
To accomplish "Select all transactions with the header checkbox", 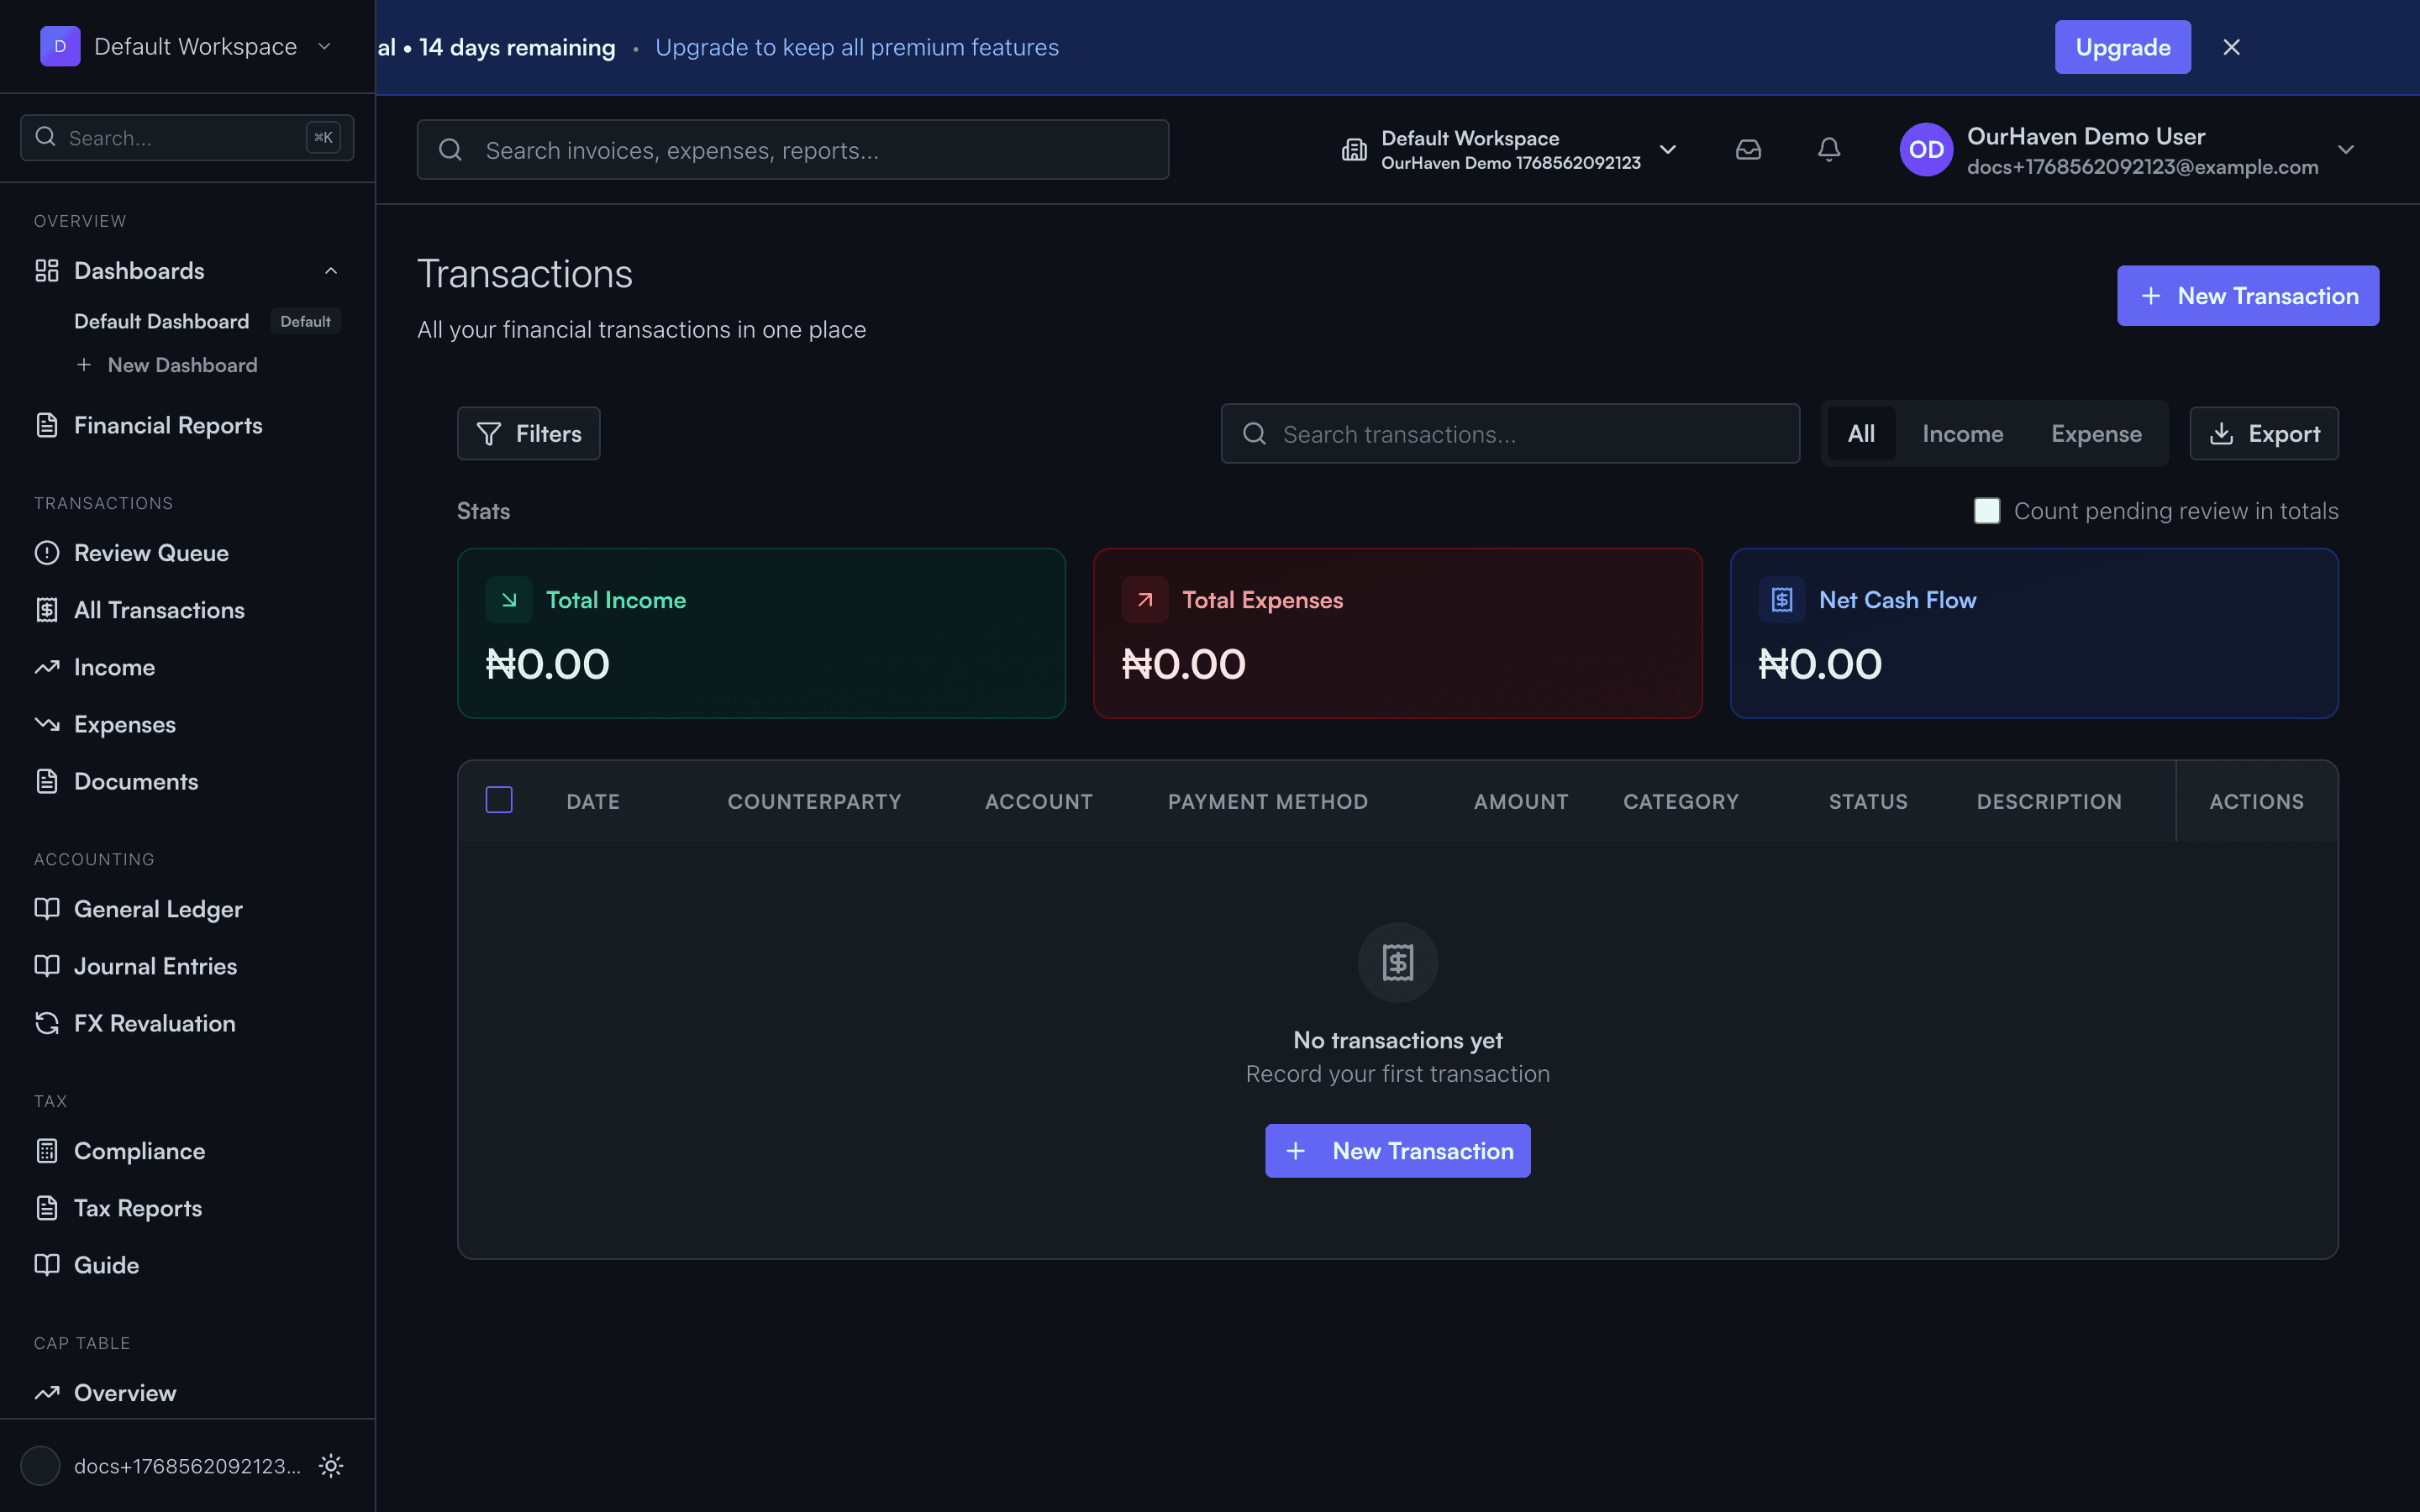I will (x=498, y=799).
